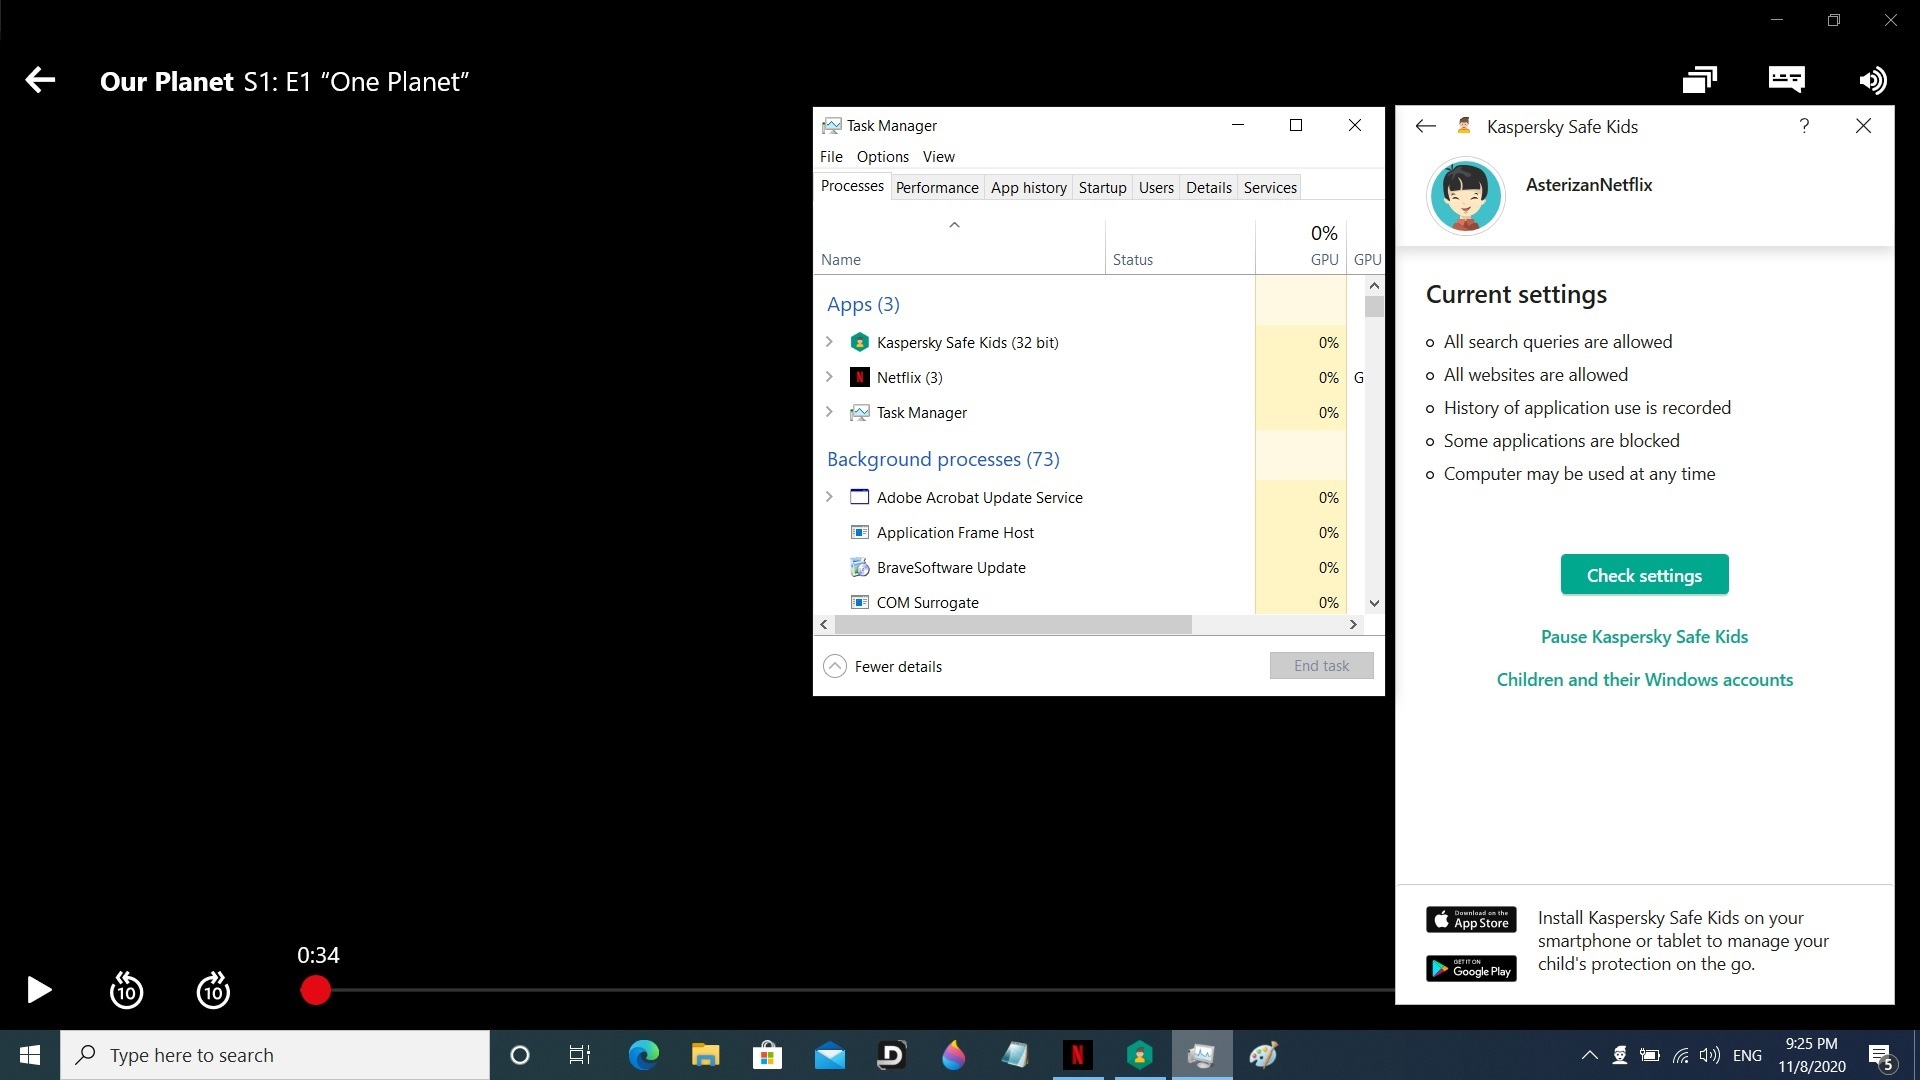The image size is (1920, 1080).
Task: Click Pause Kaspersky Safe Kids link
Action: click(x=1644, y=637)
